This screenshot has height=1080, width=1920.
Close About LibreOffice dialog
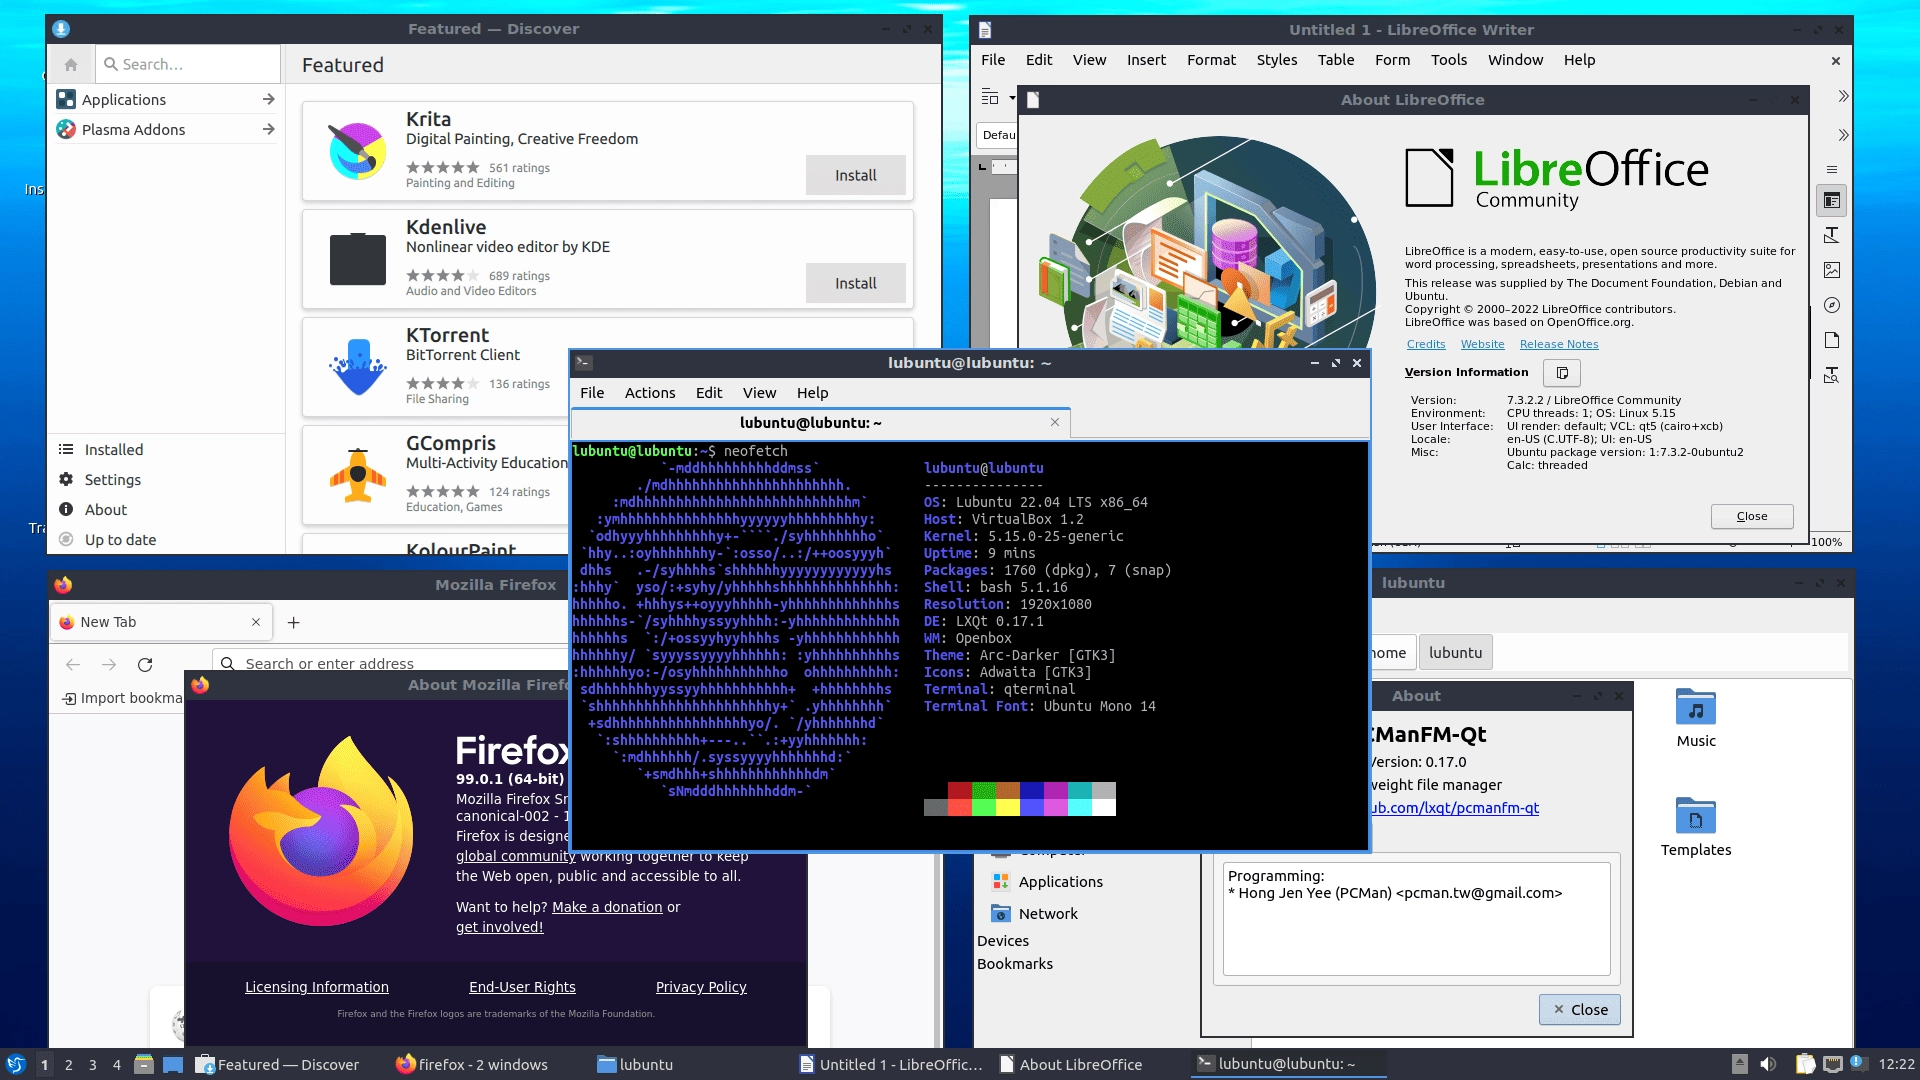(x=1752, y=517)
